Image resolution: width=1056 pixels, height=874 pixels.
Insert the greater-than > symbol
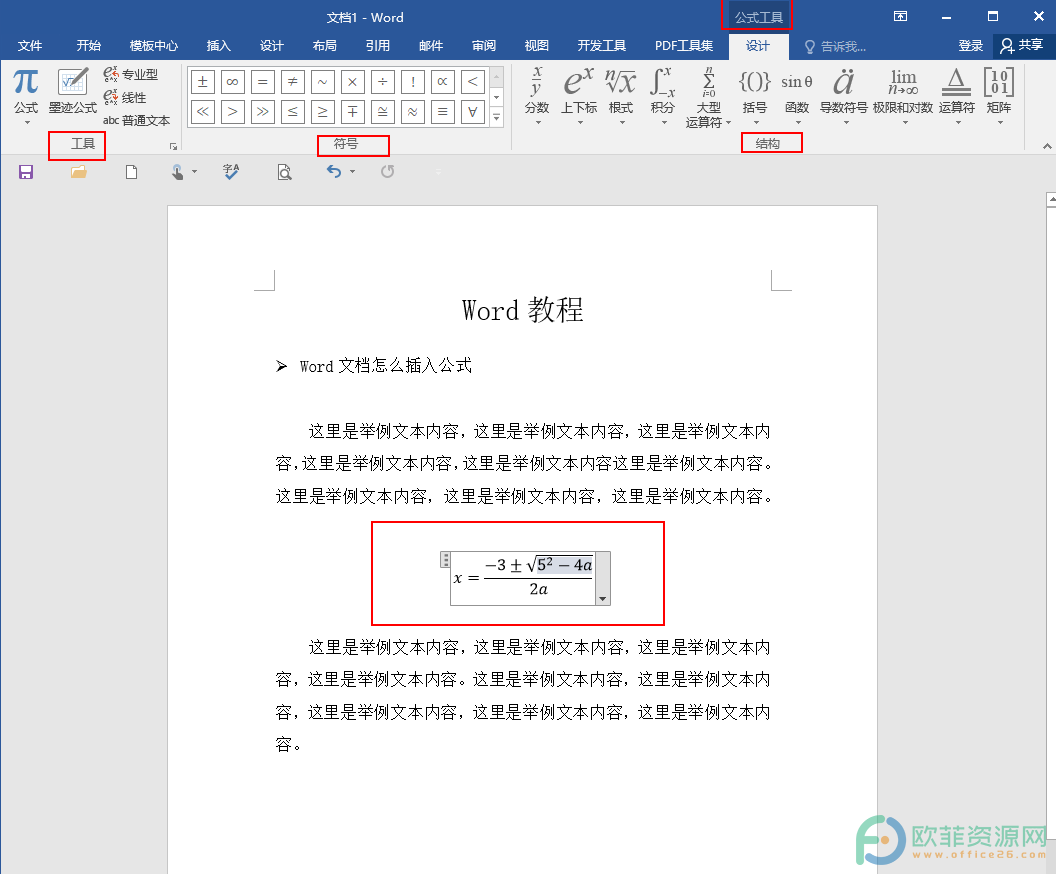point(232,112)
